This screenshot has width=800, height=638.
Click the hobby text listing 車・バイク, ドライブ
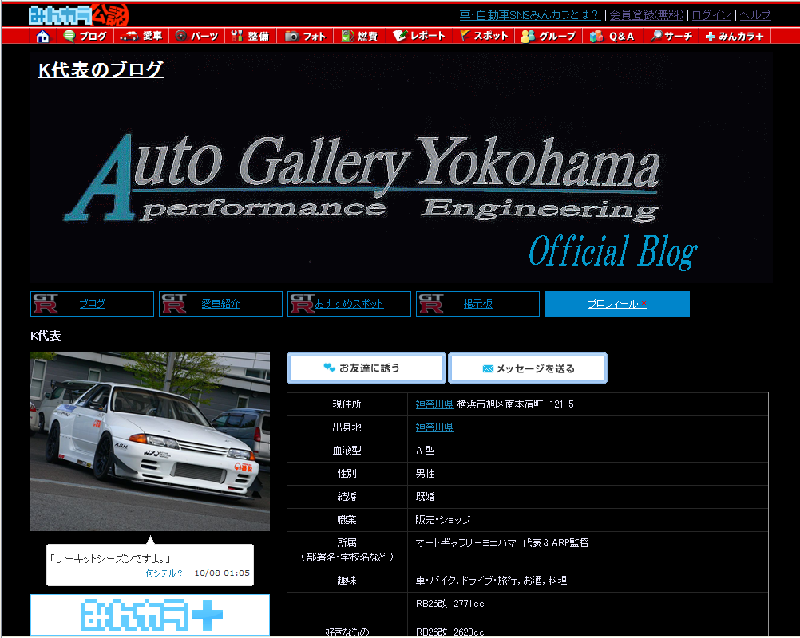click(491, 581)
